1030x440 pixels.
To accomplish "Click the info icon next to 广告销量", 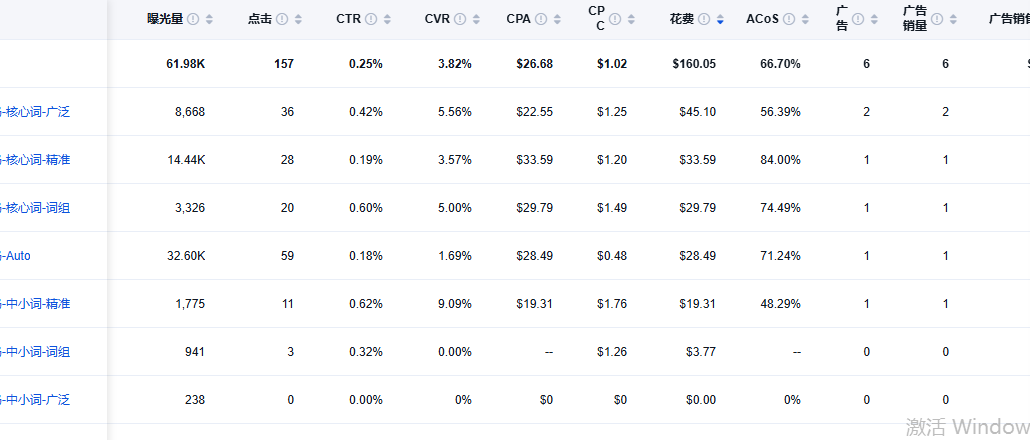I will 936,19.
